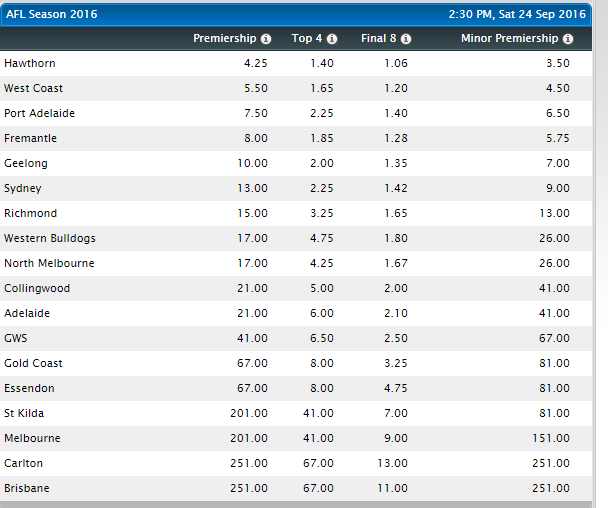Select Melbourne Minor Premiership odds 151.00
The image size is (608, 508).
coord(551,438)
